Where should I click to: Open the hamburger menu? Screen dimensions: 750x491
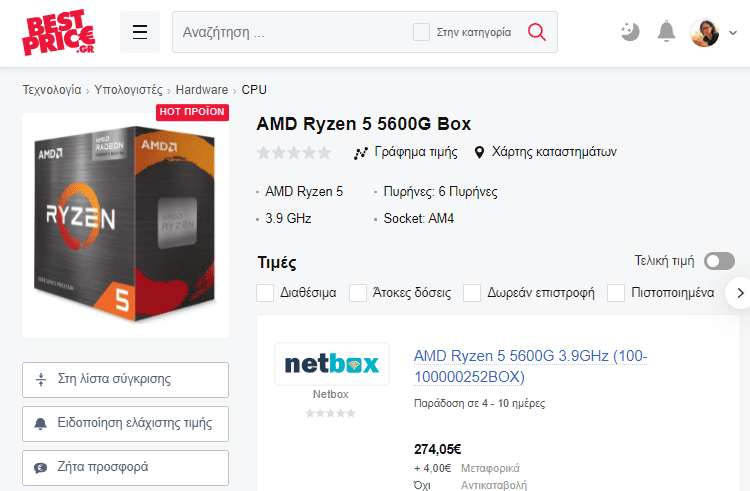tap(140, 32)
